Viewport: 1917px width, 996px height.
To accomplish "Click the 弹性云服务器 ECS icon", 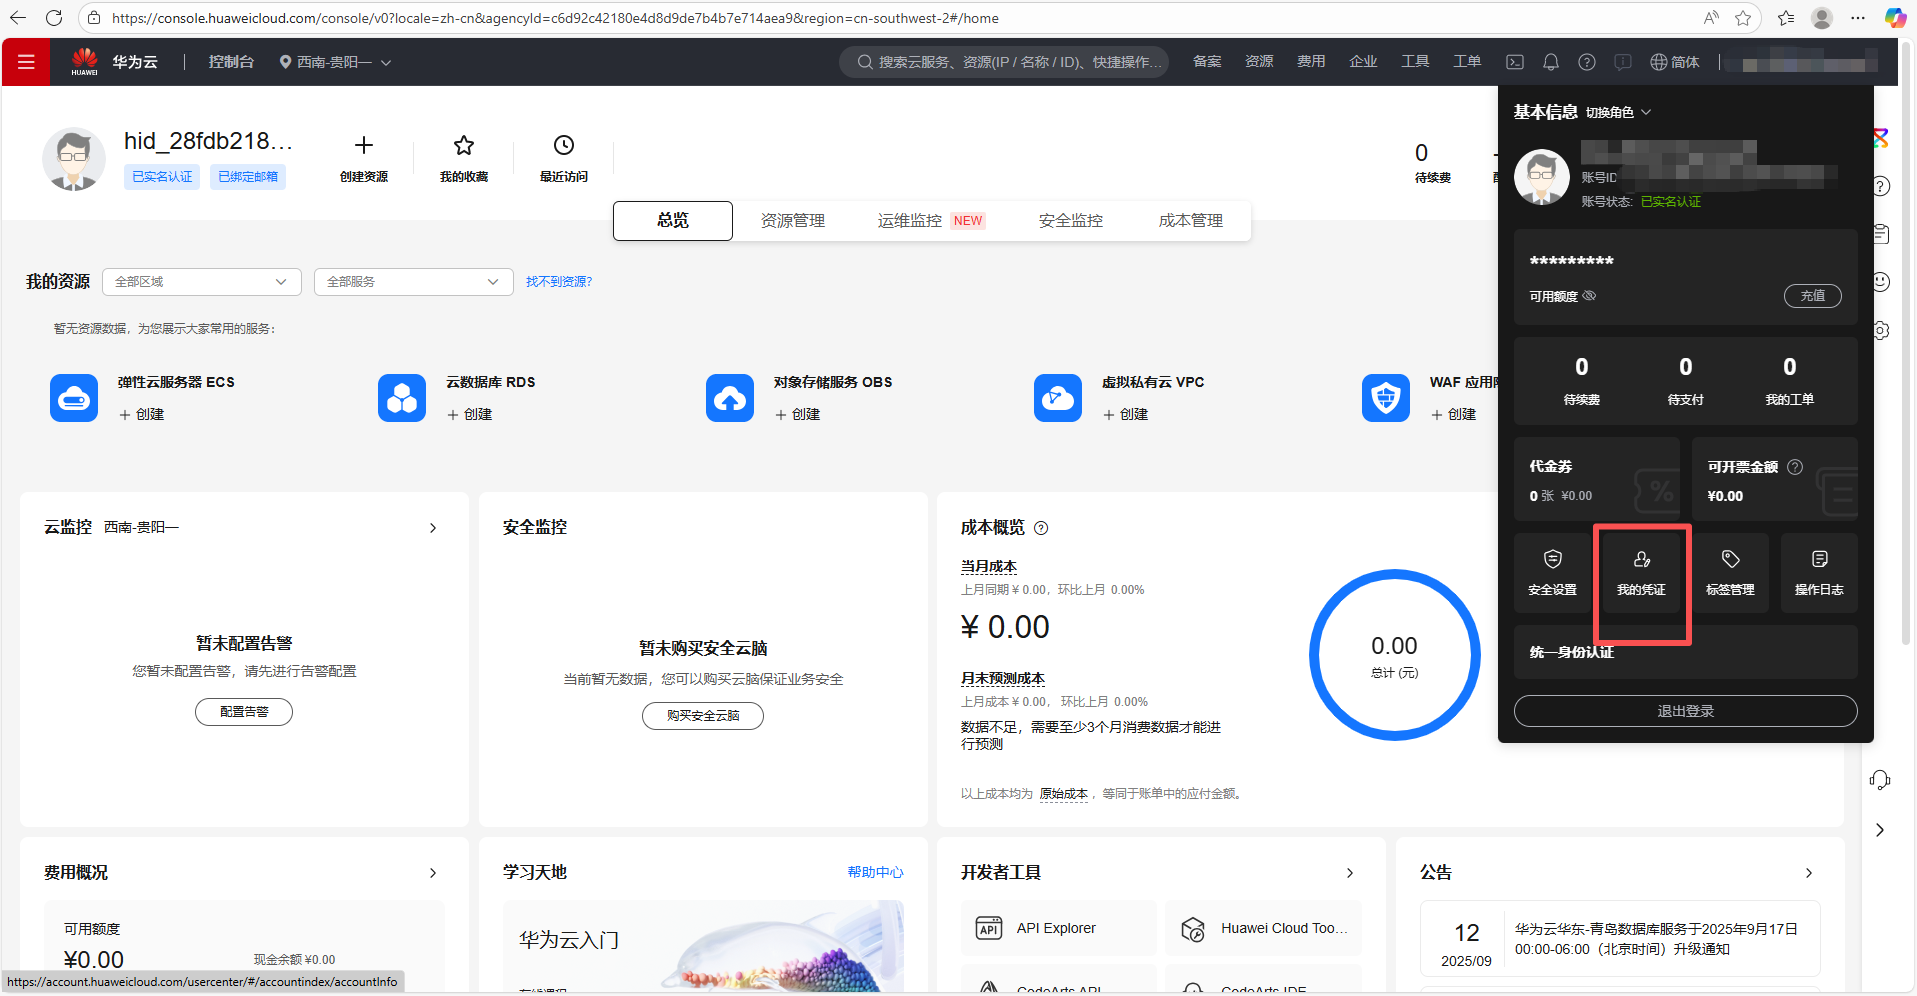I will pos(74,398).
